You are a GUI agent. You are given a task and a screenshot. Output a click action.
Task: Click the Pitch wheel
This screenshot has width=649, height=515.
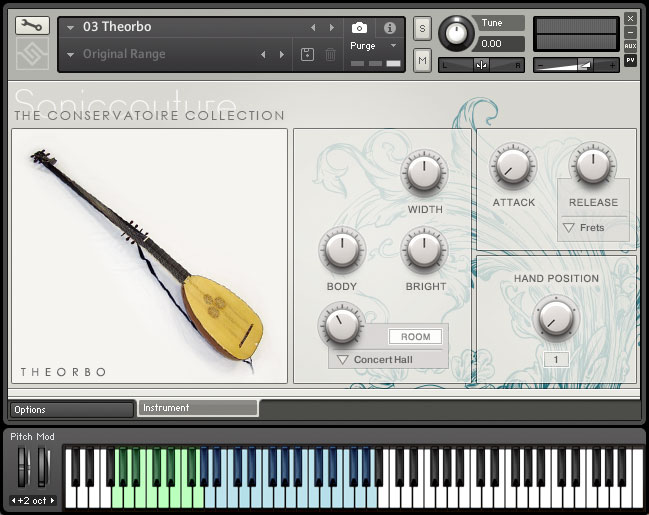[x=23, y=467]
